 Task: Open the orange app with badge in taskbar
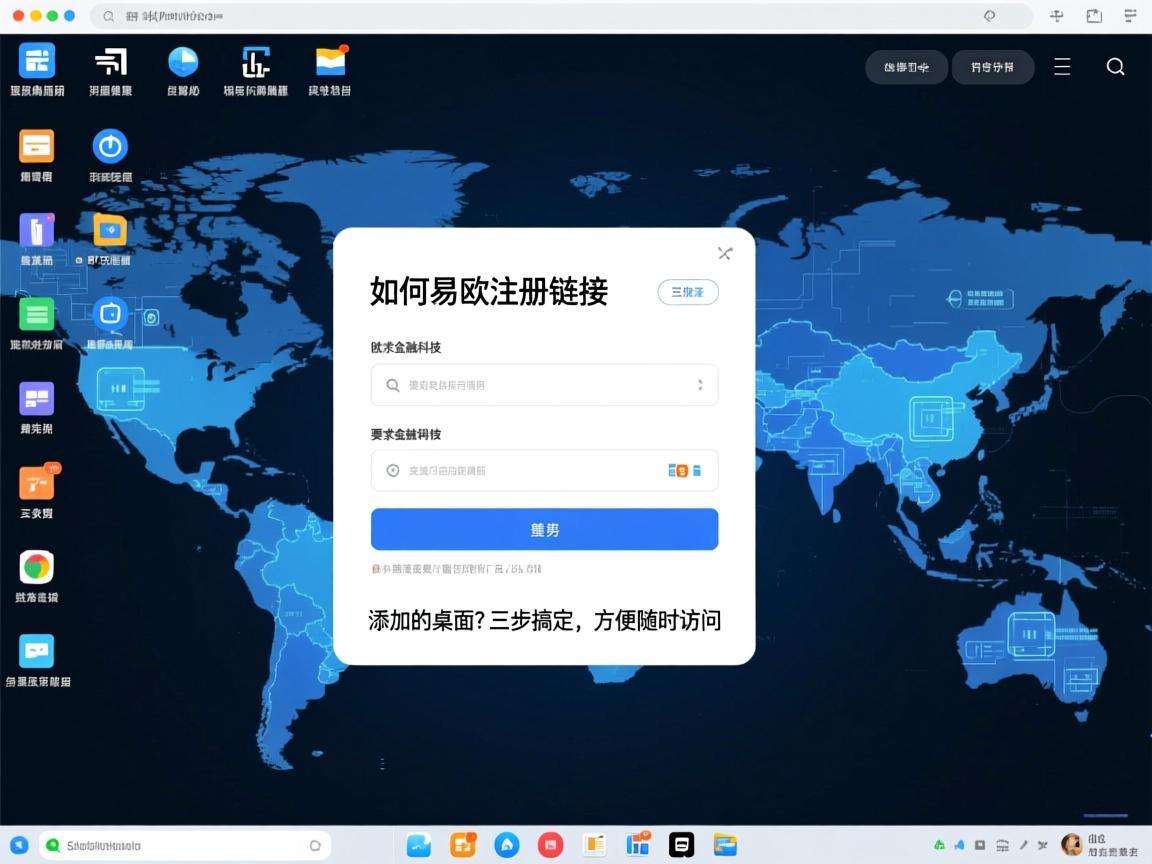tap(463, 845)
